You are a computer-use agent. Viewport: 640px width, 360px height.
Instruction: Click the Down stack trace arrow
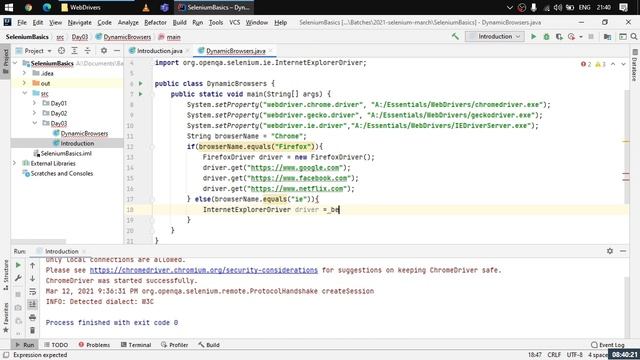tap(32, 278)
